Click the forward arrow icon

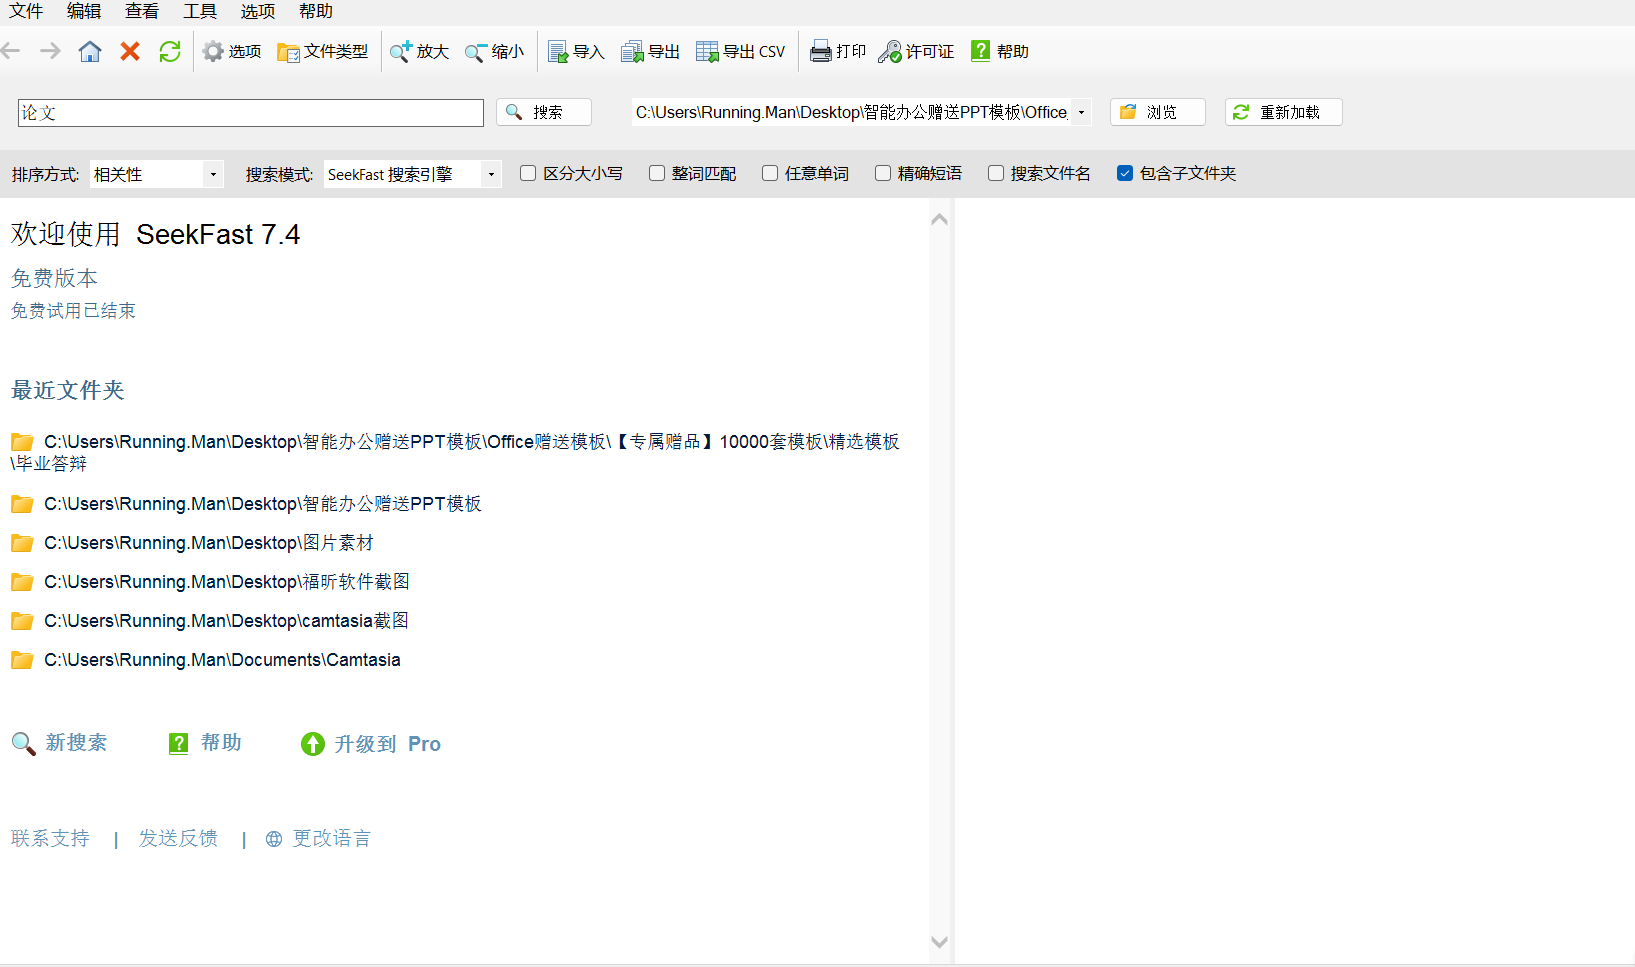click(x=50, y=51)
